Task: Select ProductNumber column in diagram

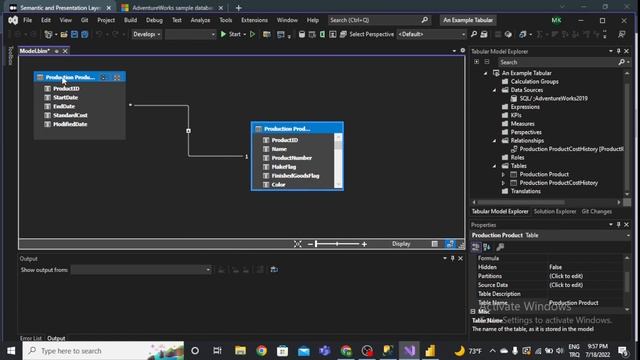Action: 291,158
